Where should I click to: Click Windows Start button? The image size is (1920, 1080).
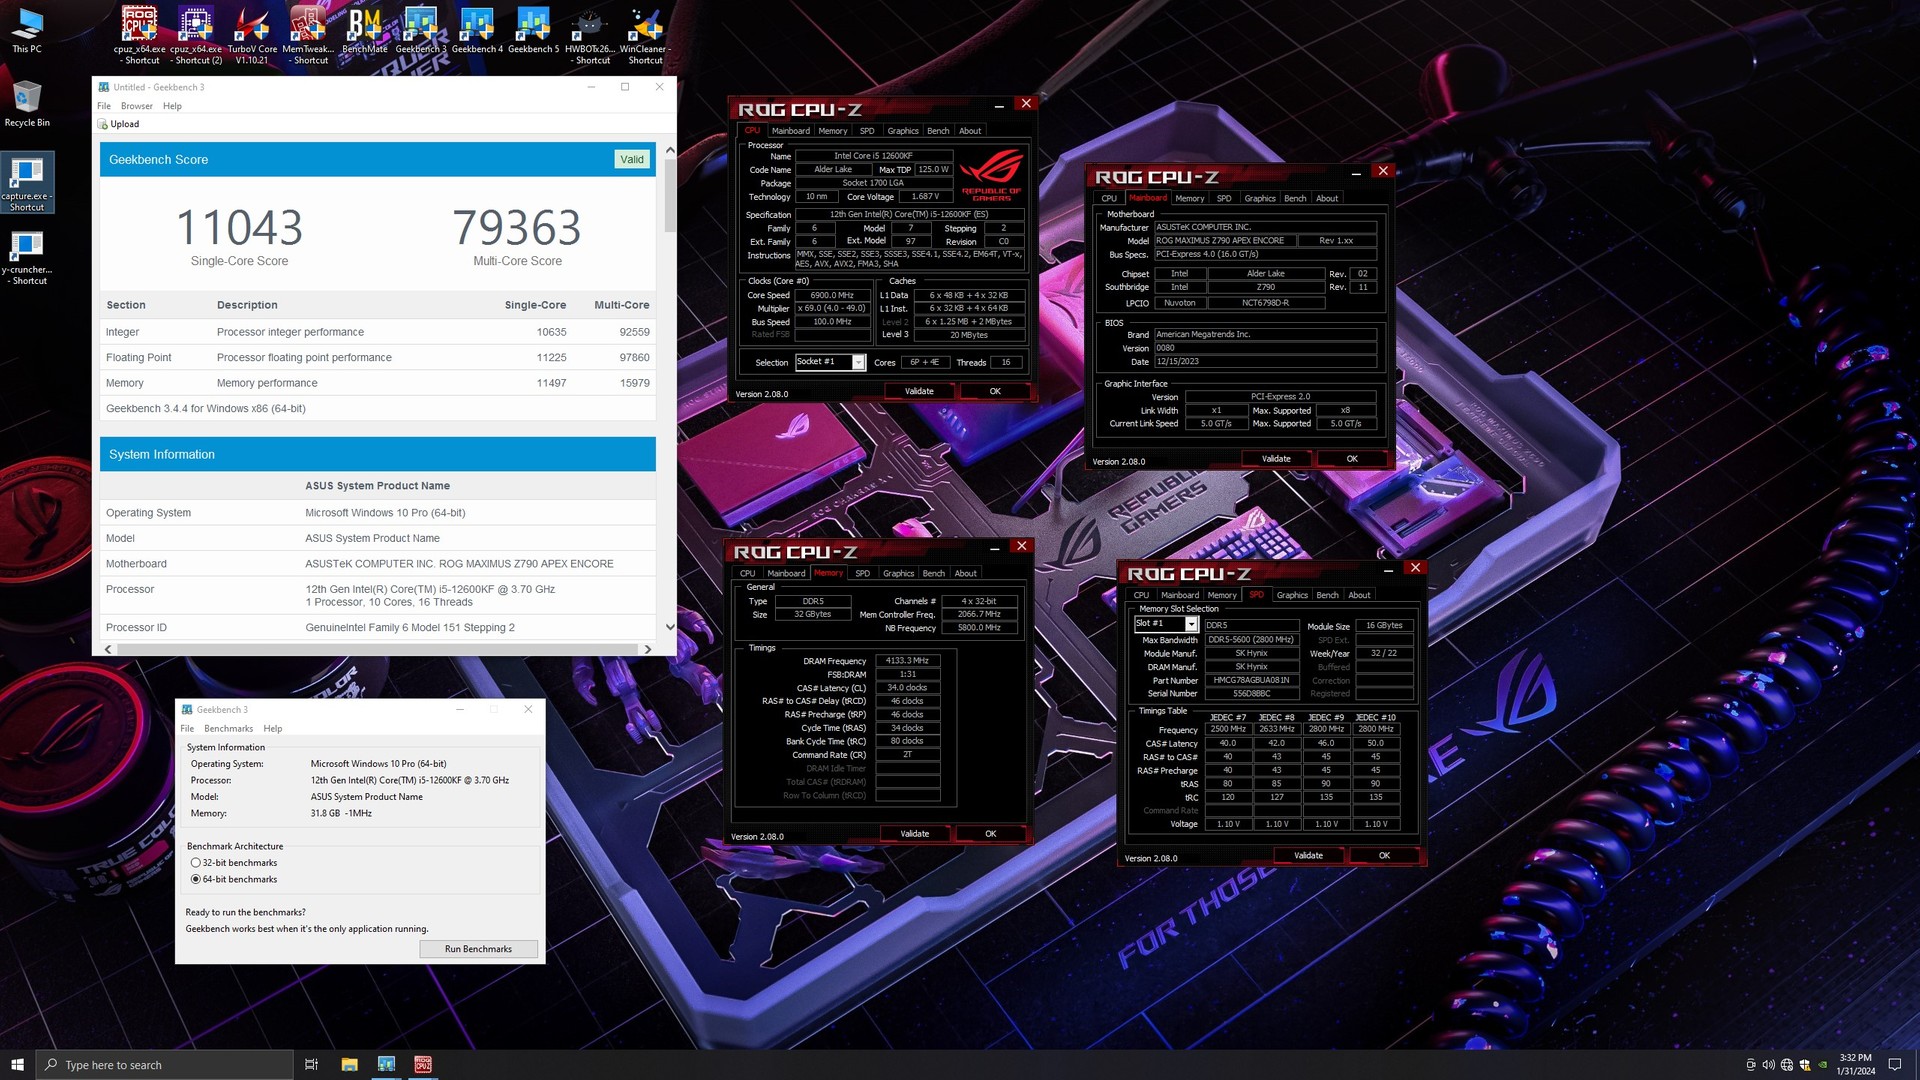pyautogui.click(x=17, y=1064)
